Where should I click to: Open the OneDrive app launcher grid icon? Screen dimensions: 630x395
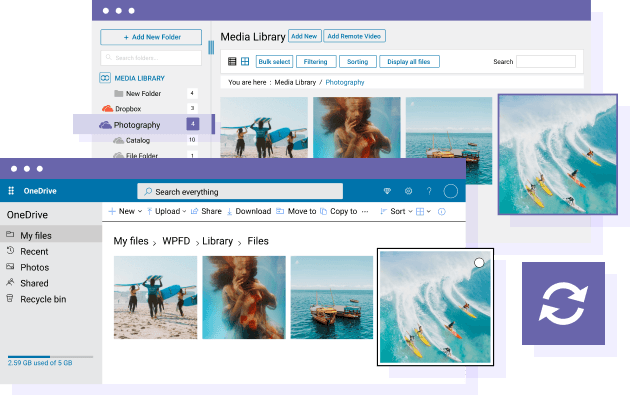pos(11,191)
